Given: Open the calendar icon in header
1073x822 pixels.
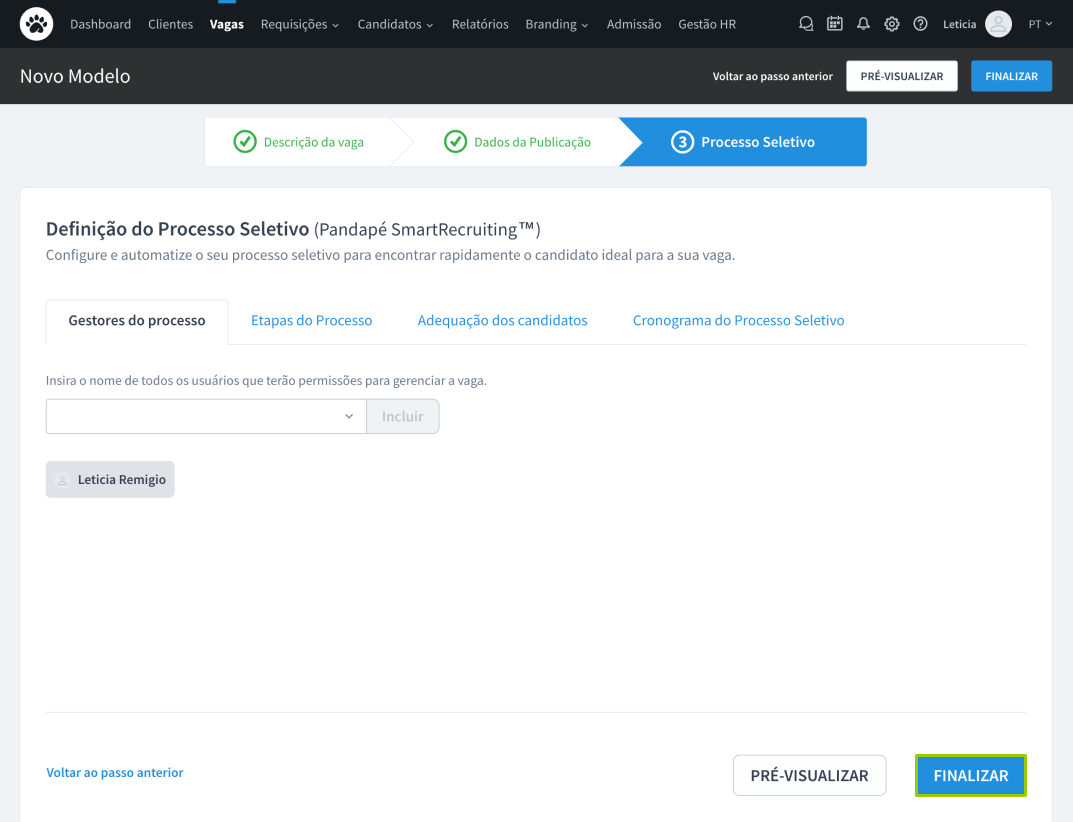Looking at the screenshot, I should pos(835,24).
